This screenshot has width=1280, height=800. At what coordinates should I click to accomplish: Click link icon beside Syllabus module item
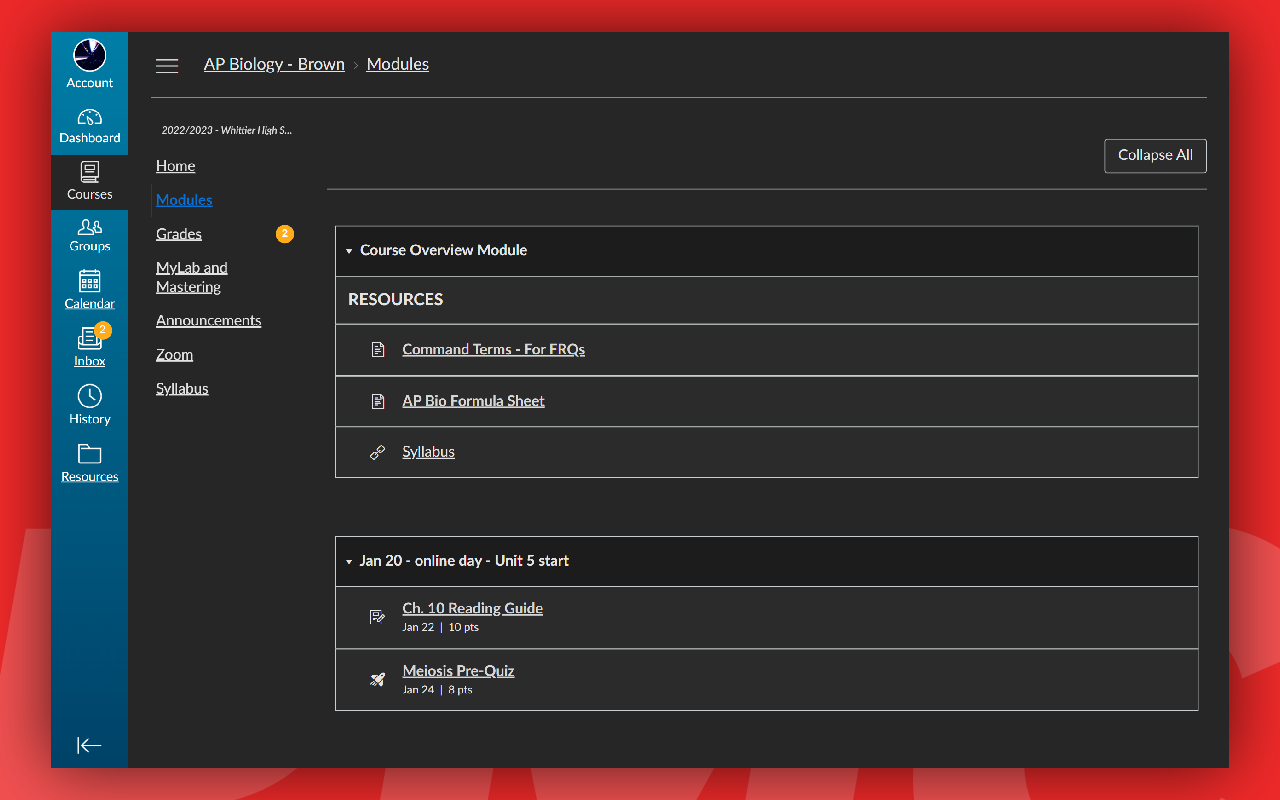coord(378,452)
